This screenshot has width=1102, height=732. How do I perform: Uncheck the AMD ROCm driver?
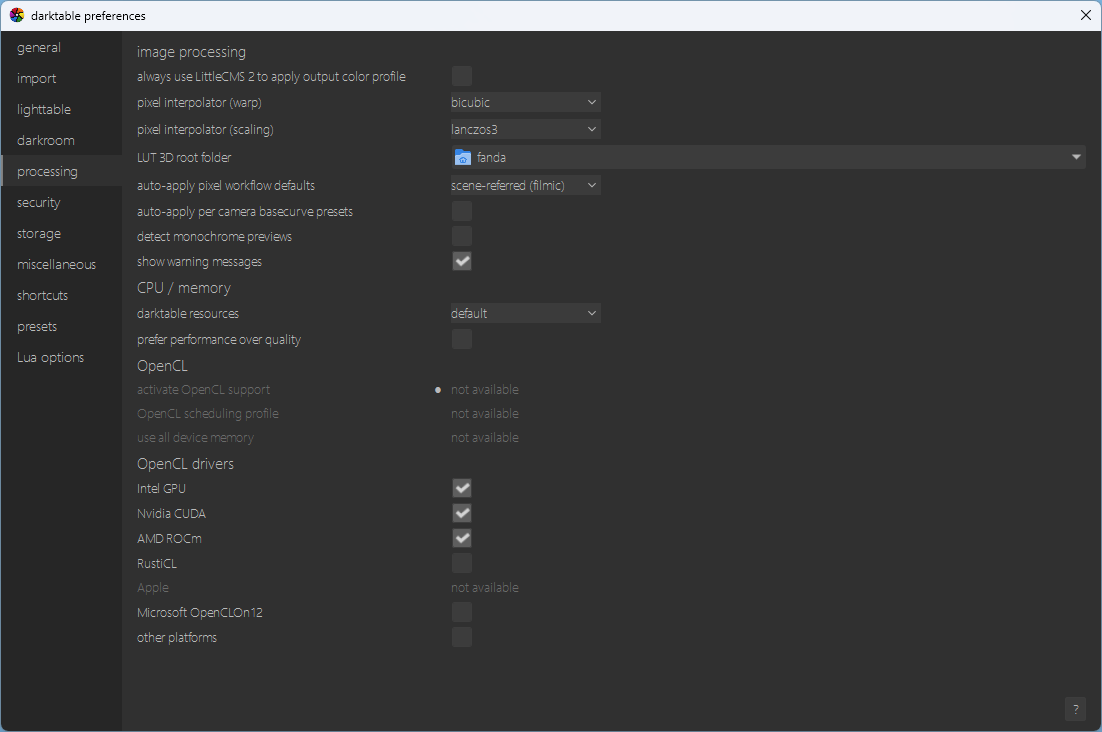pyautogui.click(x=462, y=538)
